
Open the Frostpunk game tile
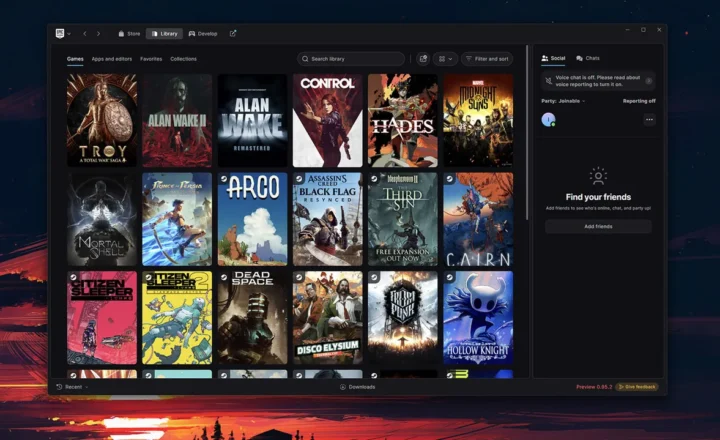[403, 318]
